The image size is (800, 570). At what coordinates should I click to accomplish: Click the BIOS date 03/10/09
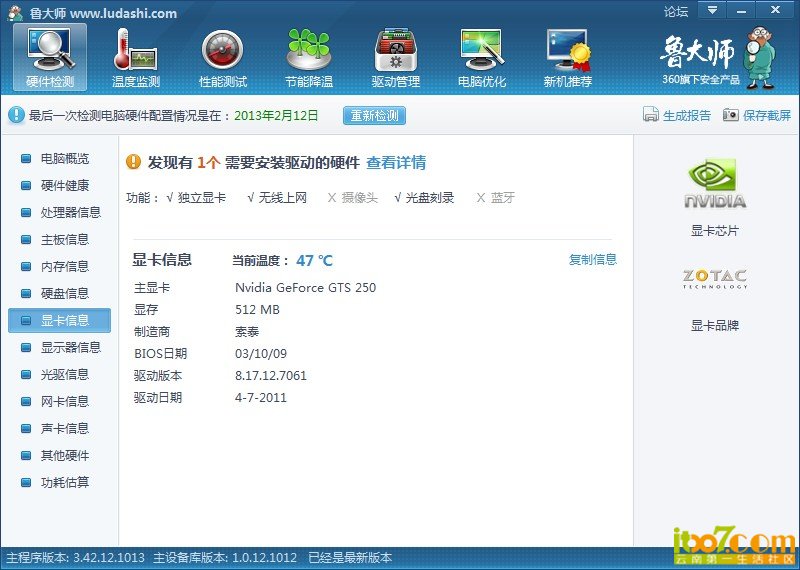click(261, 354)
